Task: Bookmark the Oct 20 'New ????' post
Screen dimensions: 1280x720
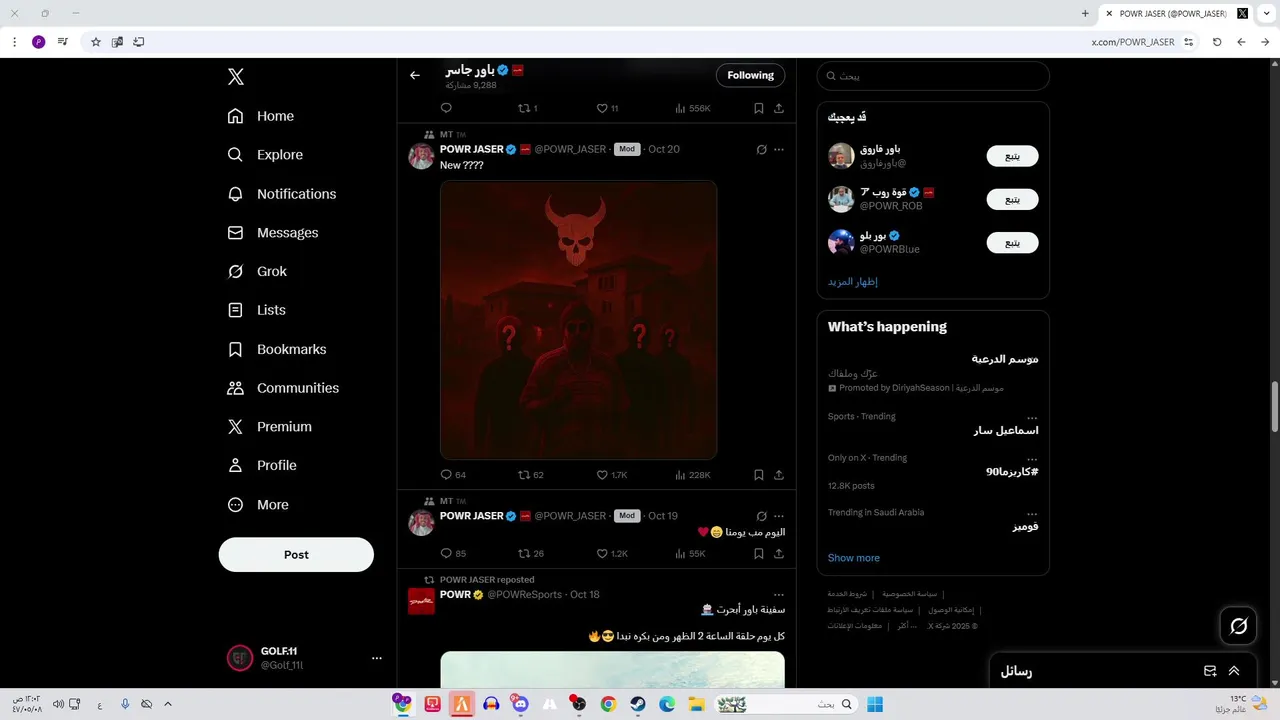Action: 759,475
